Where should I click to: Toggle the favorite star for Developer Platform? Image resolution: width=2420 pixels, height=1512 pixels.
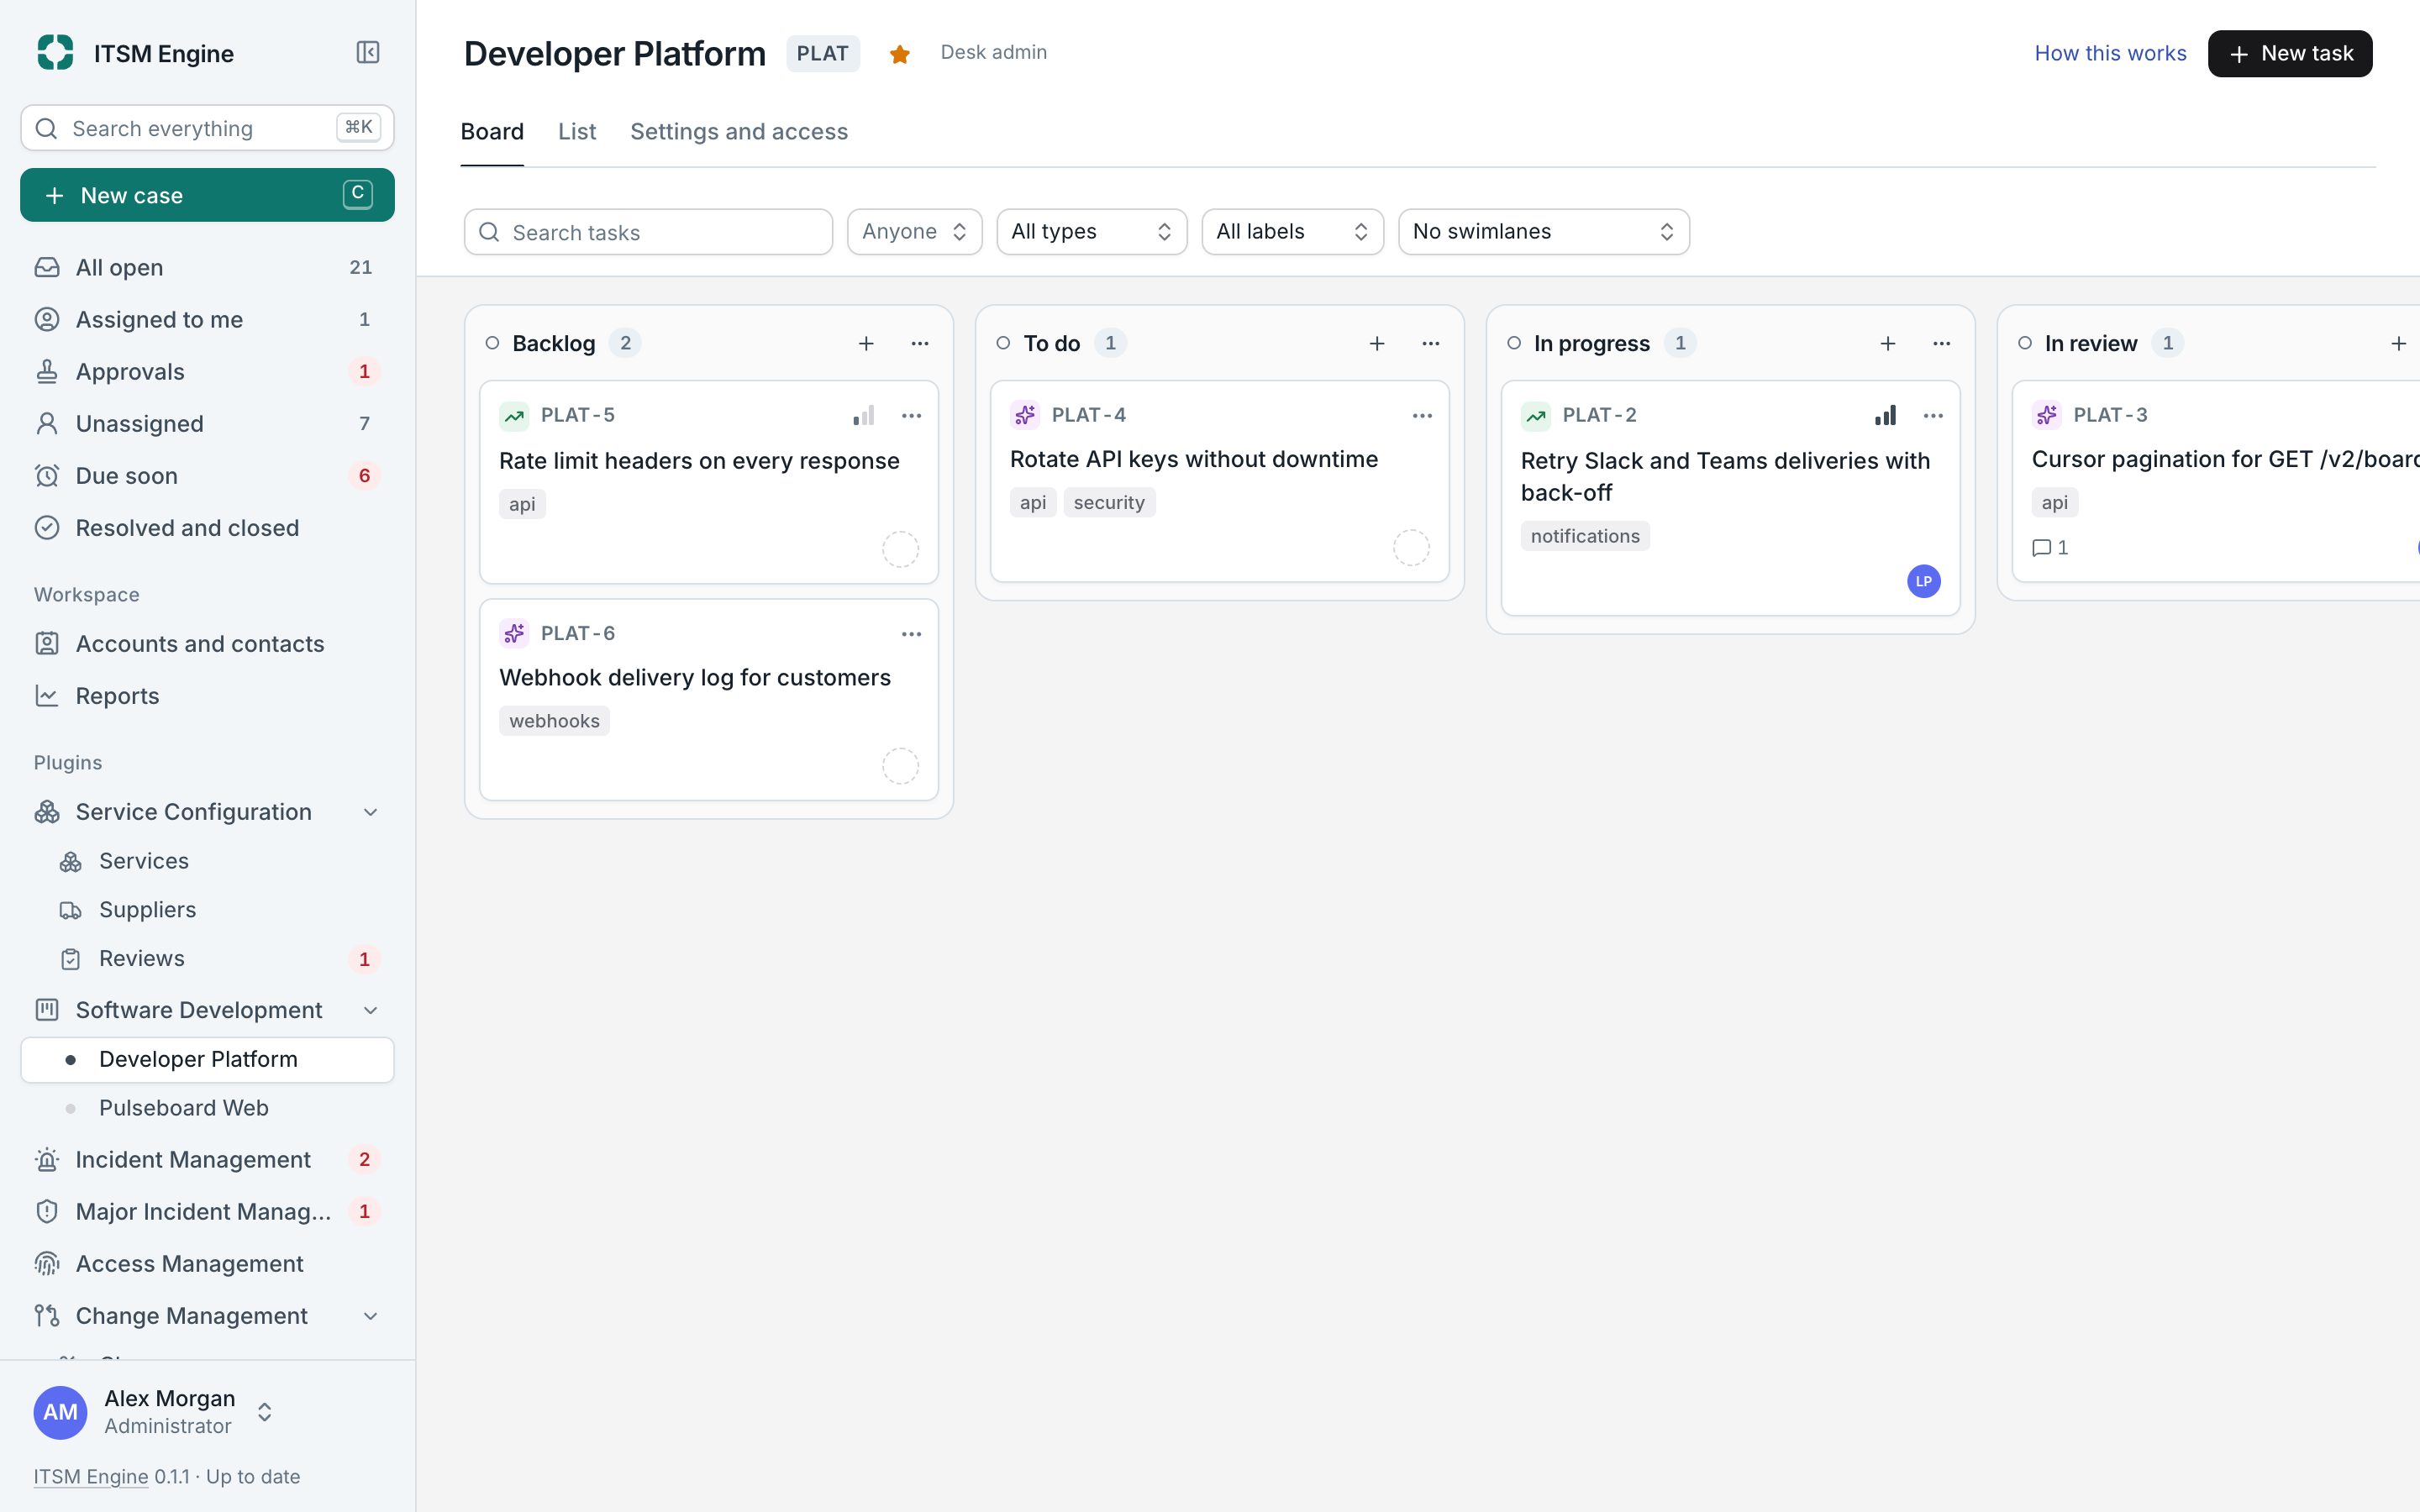coord(899,54)
